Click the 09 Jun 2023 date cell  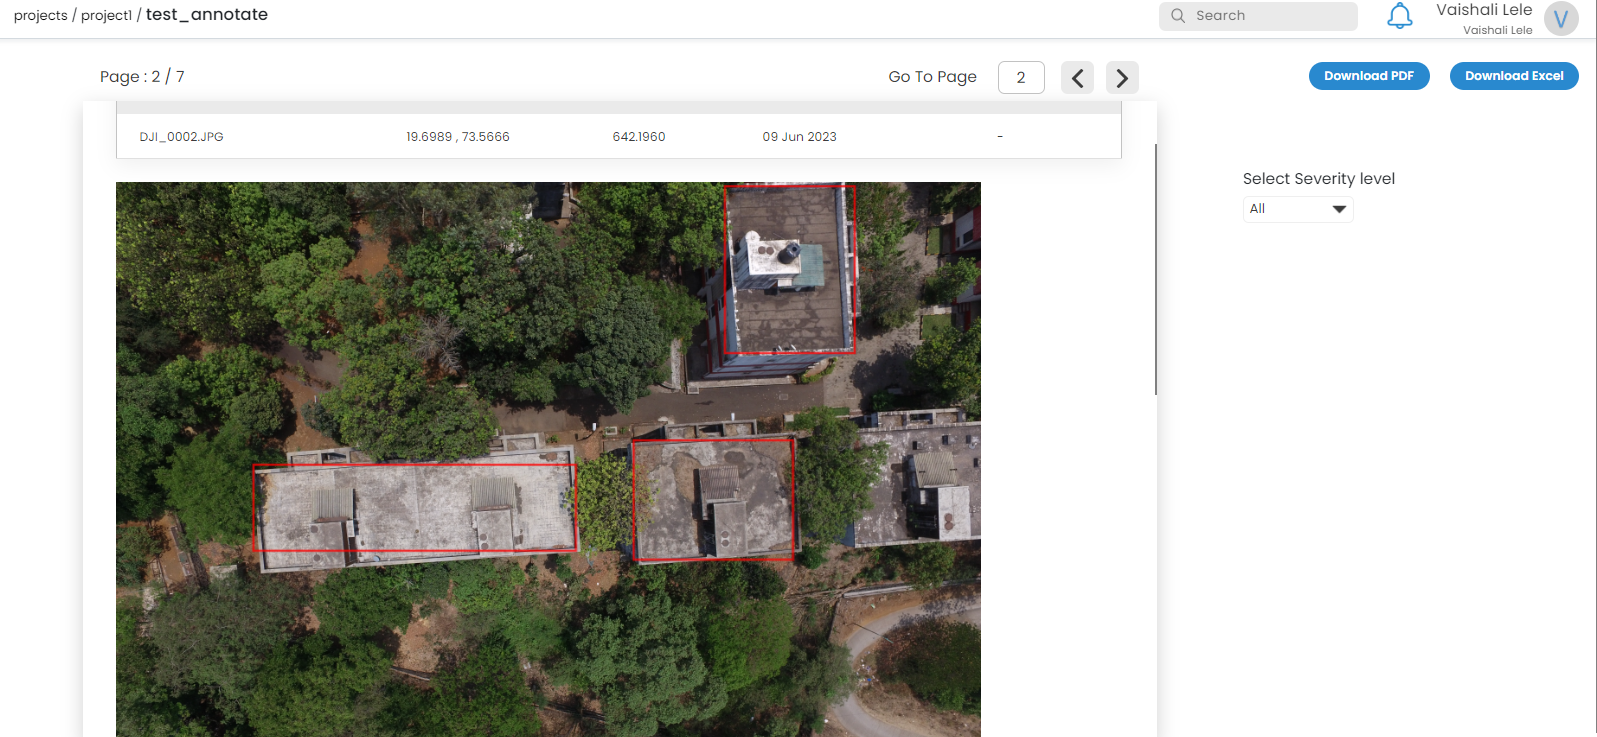[x=799, y=137]
